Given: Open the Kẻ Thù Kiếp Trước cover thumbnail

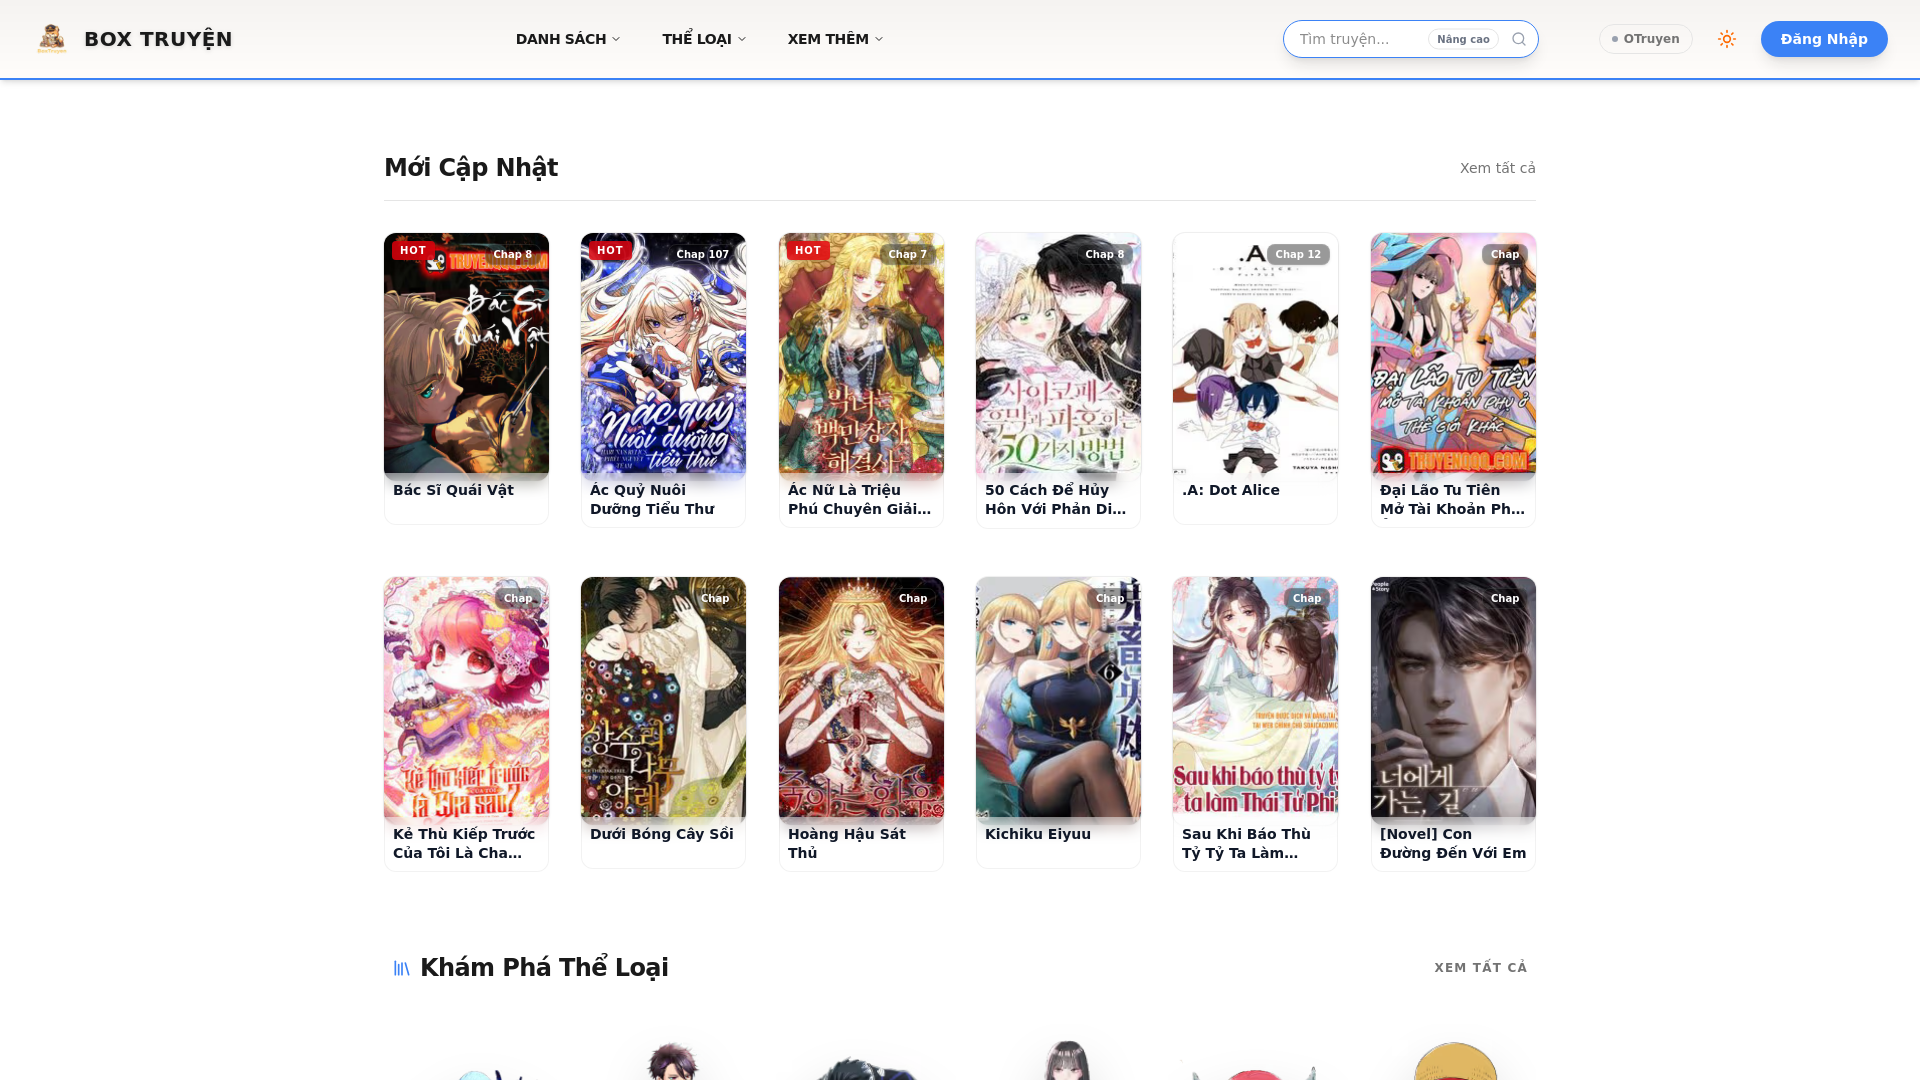Looking at the screenshot, I should click(466, 701).
